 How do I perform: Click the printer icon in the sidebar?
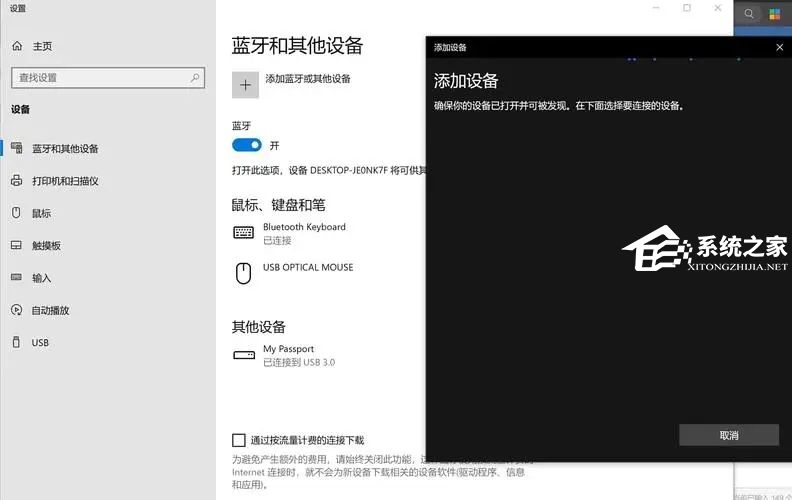(17, 180)
